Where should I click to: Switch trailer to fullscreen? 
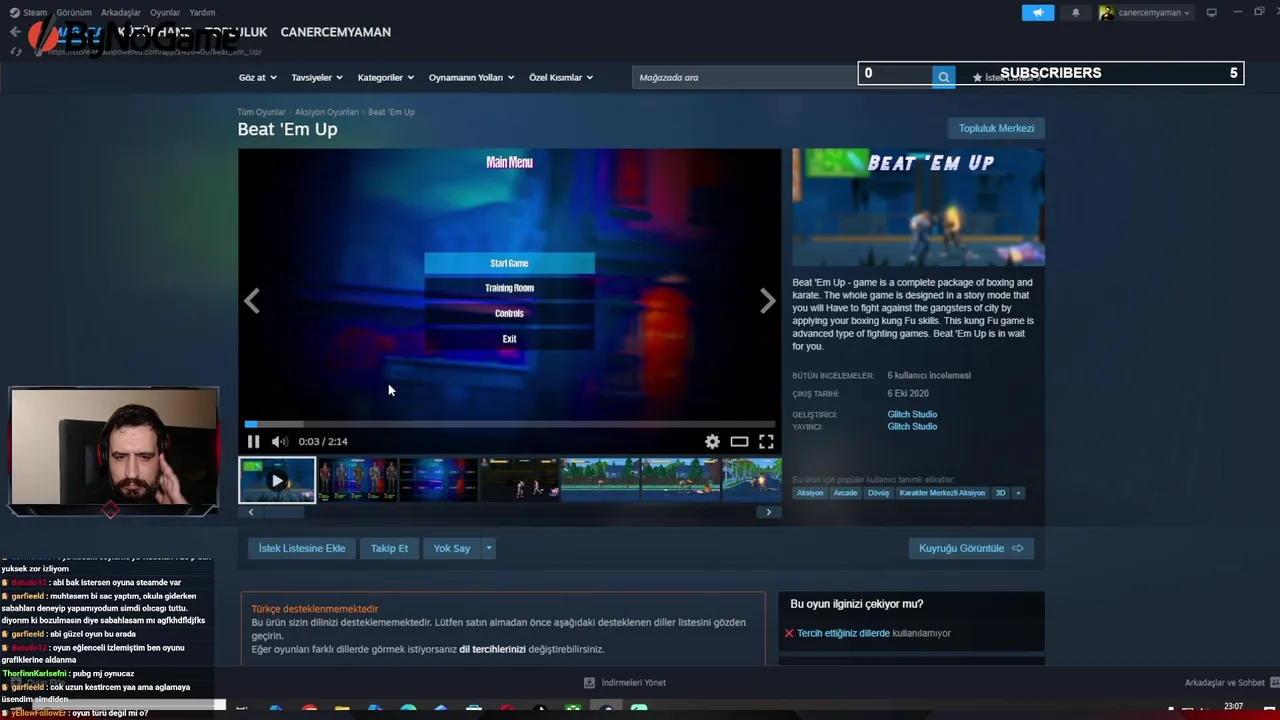click(766, 441)
